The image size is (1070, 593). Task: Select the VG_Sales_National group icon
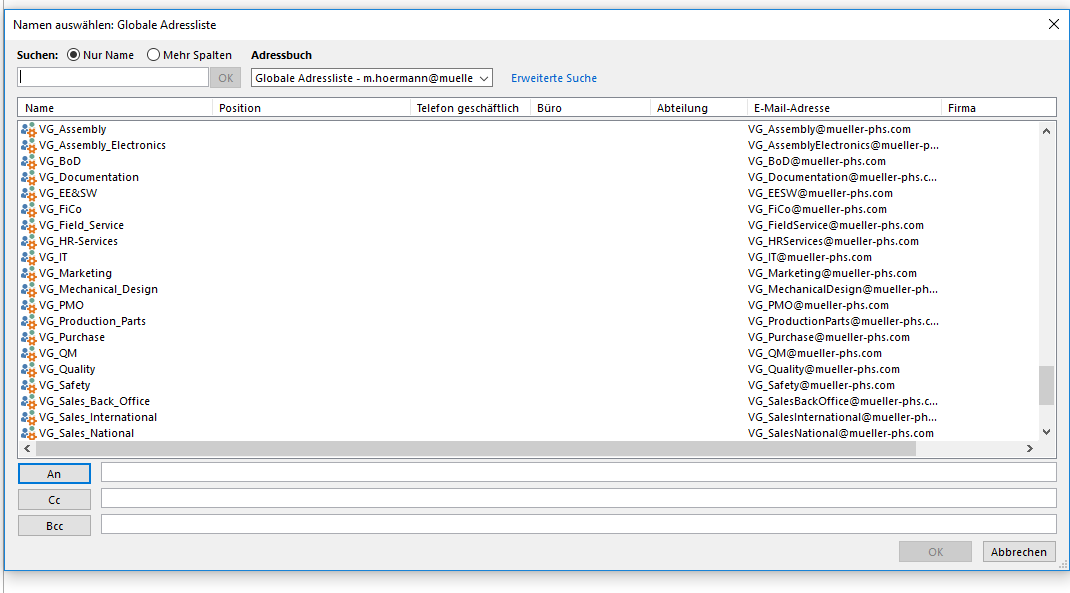click(28, 433)
